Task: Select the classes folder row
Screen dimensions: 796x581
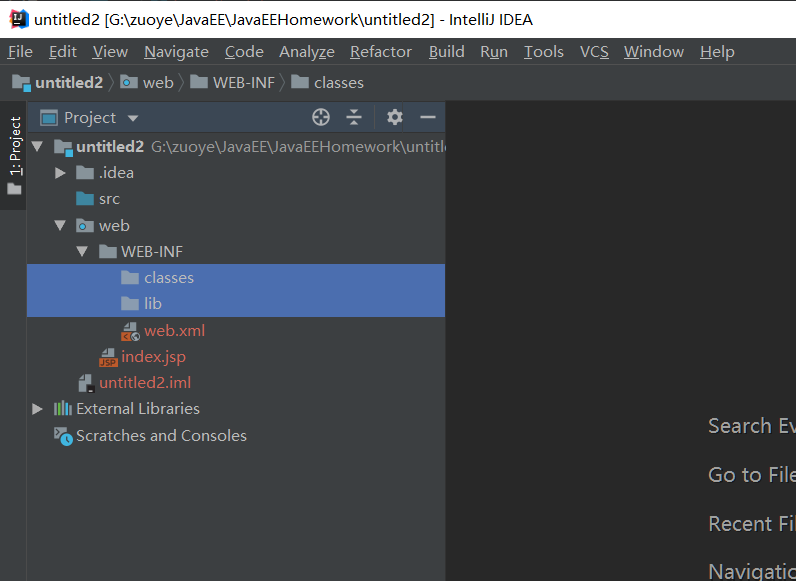Action: click(x=236, y=277)
